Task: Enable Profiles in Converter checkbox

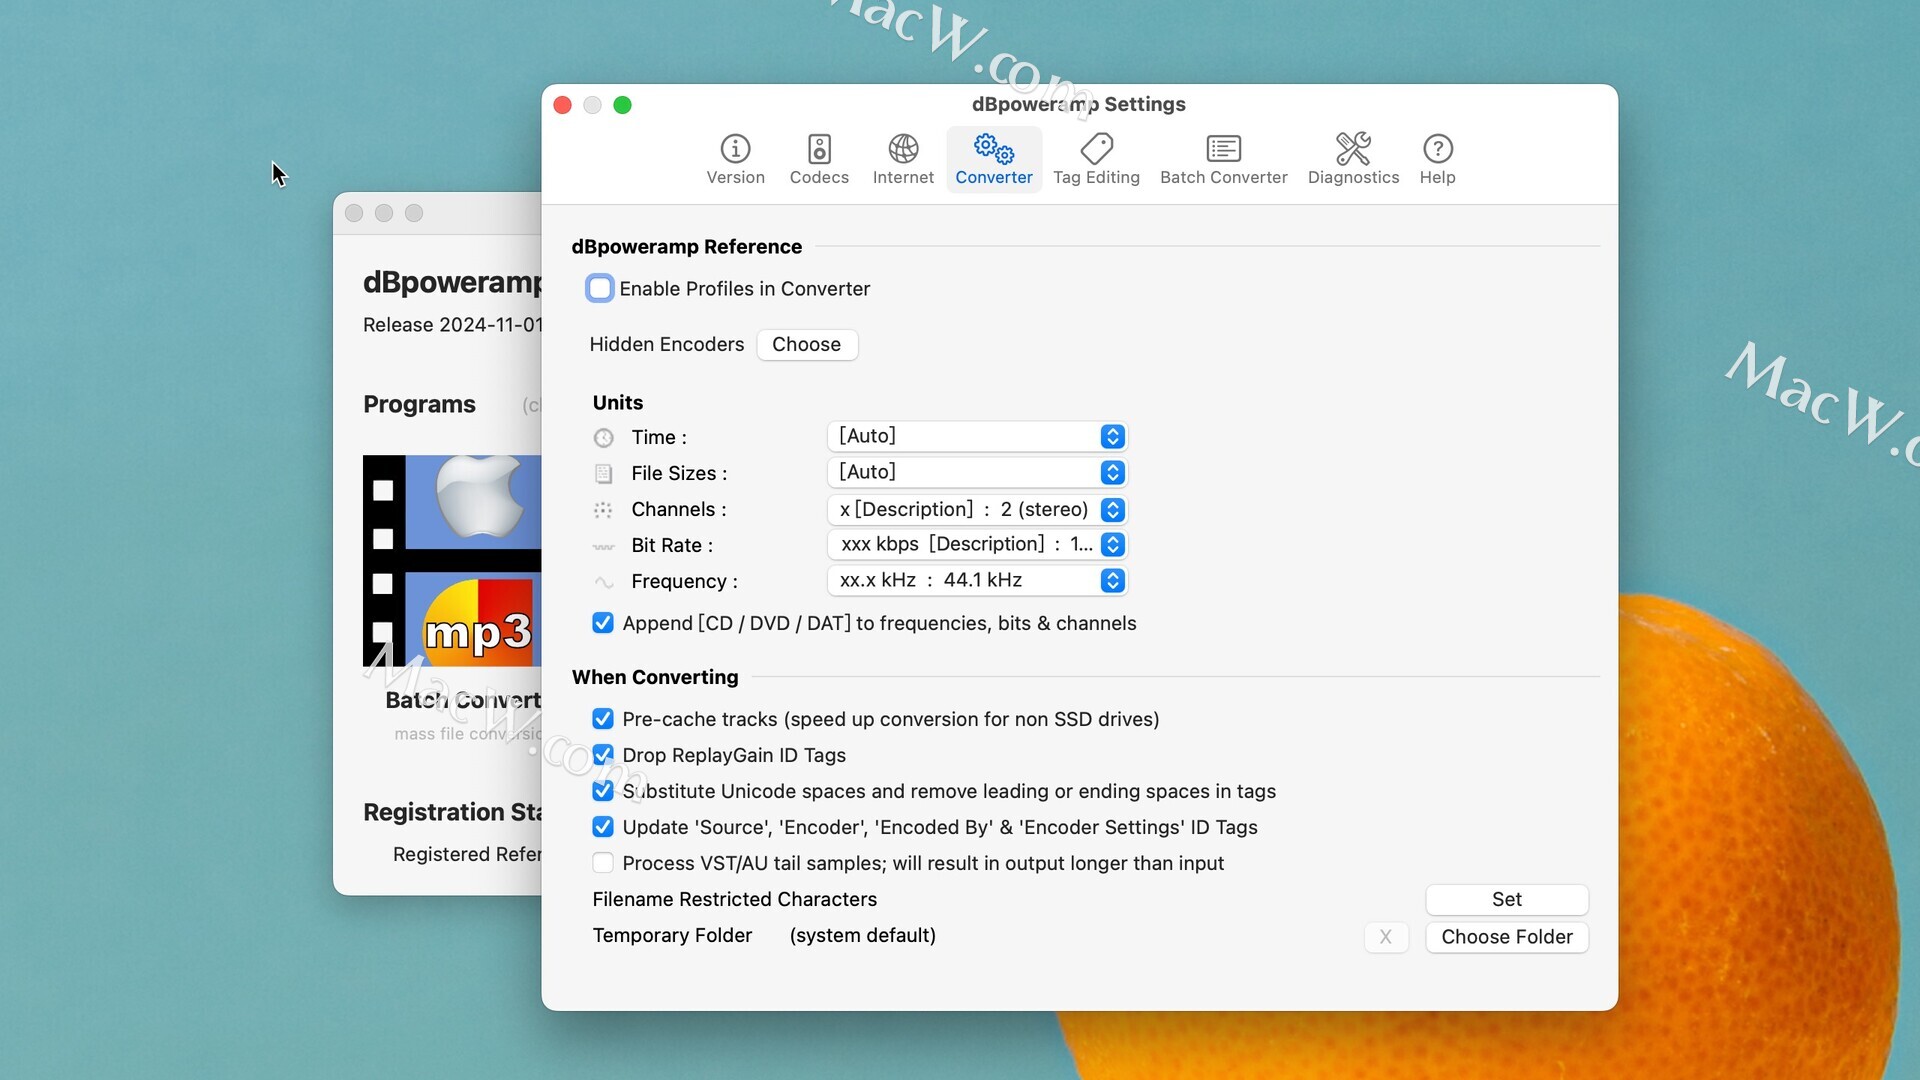Action: pyautogui.click(x=600, y=289)
